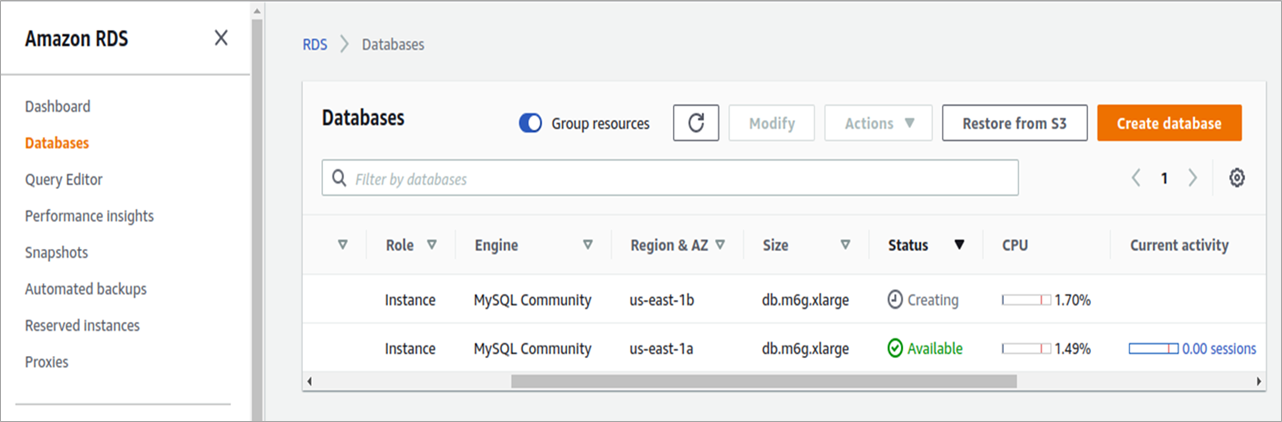
Task: Click MySQL Community in the us-east-1a row
Action: click(533, 349)
